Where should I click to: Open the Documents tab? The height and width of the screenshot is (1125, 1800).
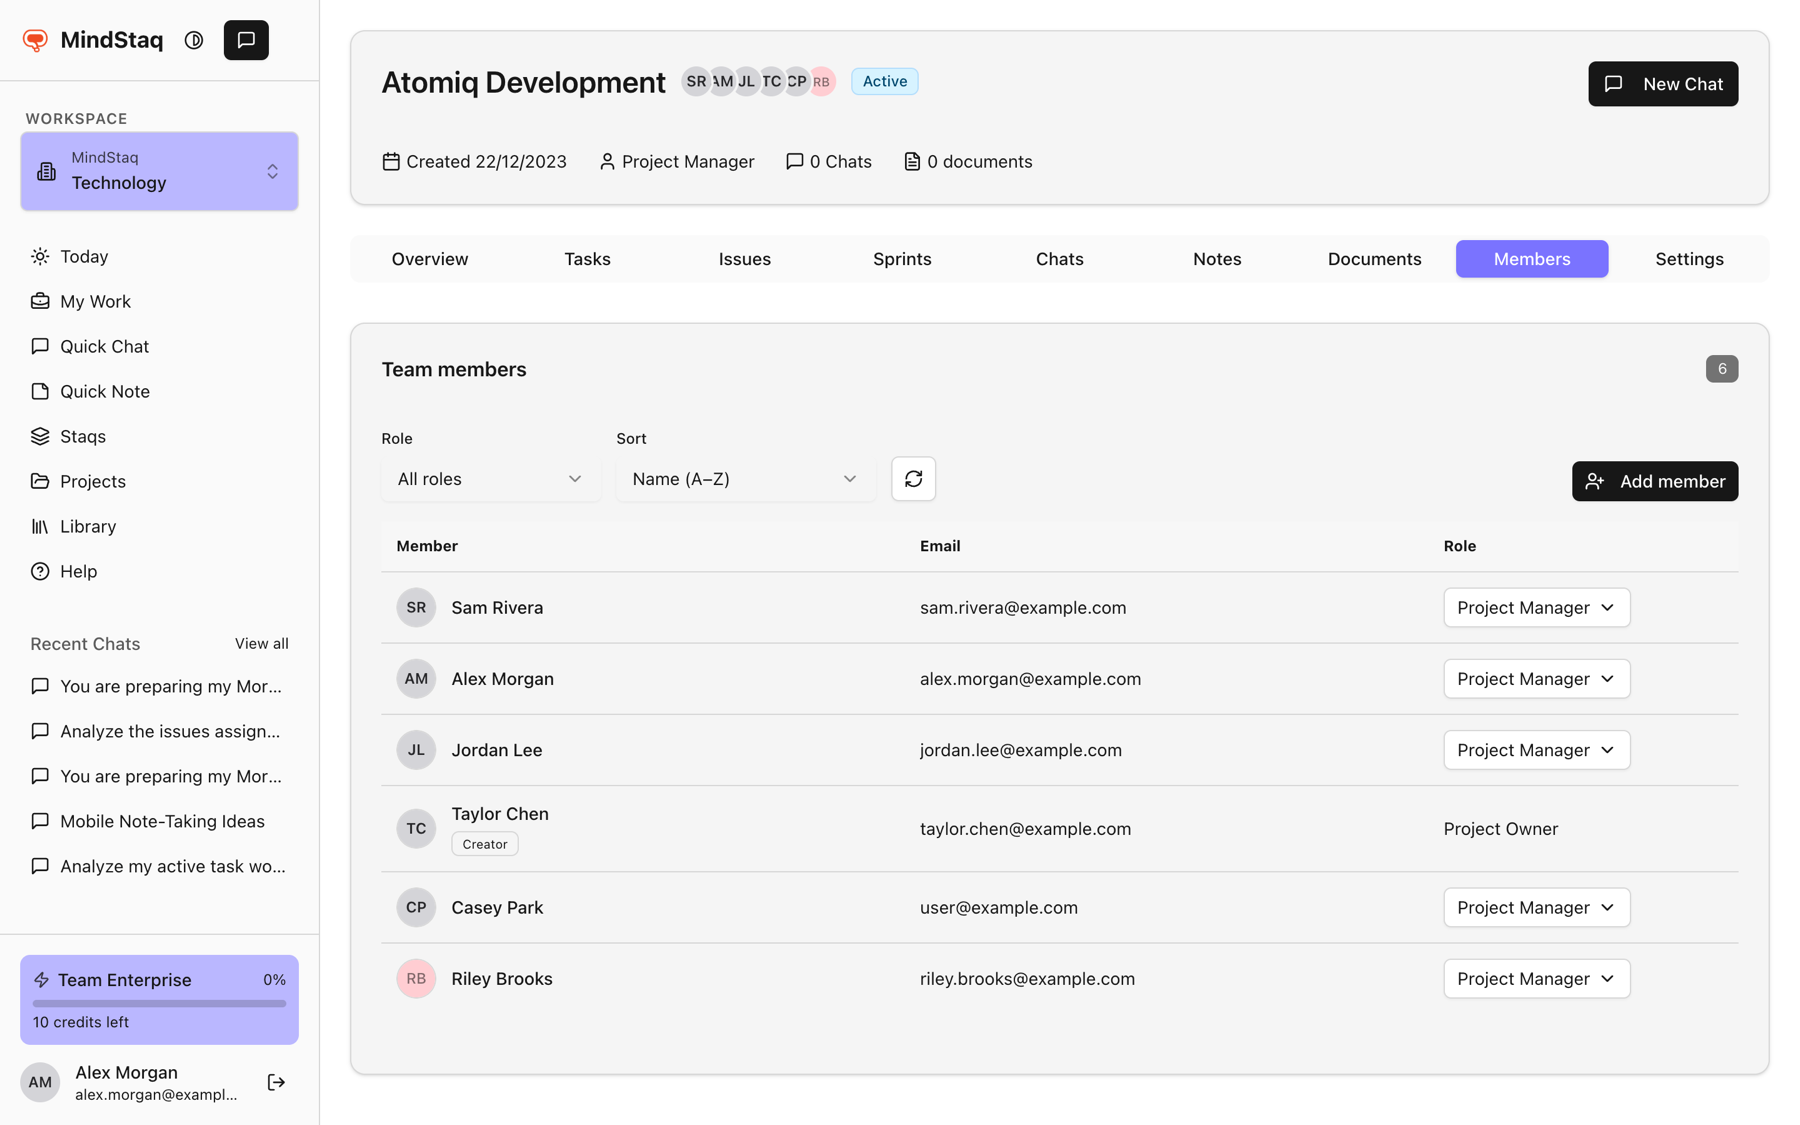[x=1374, y=259]
